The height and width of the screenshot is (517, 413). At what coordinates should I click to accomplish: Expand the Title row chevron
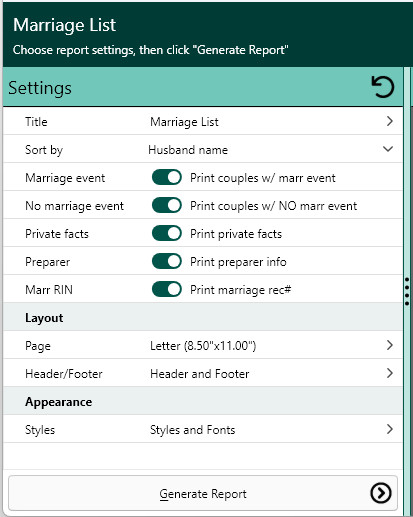point(390,121)
